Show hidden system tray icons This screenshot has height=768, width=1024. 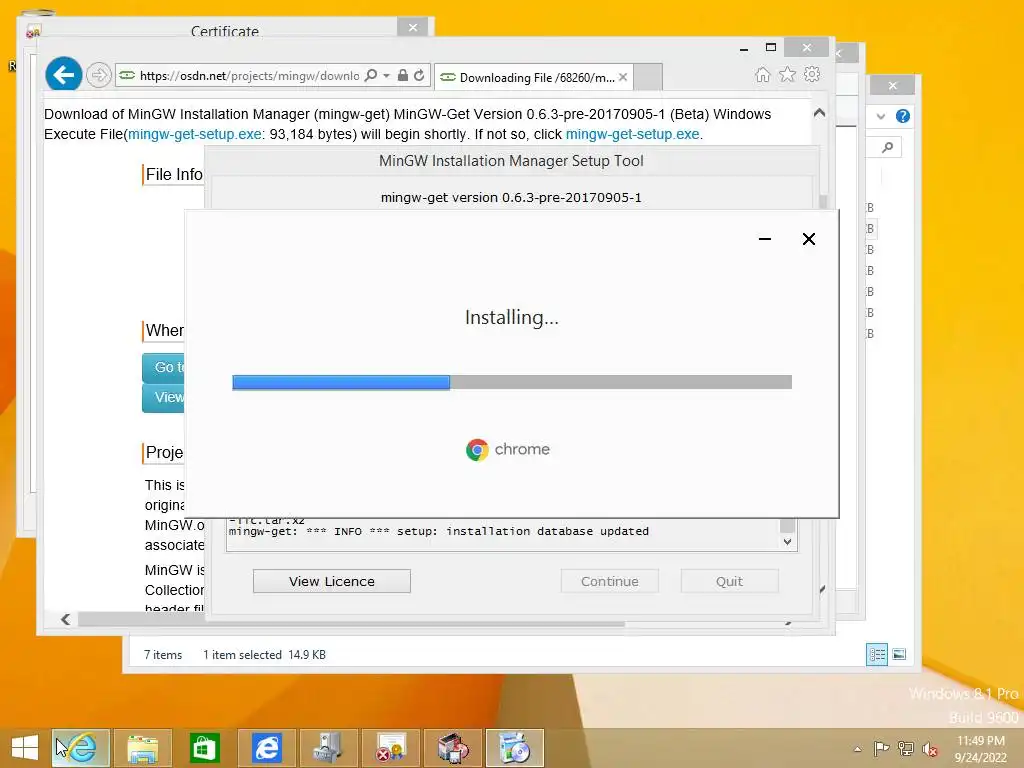(x=857, y=749)
